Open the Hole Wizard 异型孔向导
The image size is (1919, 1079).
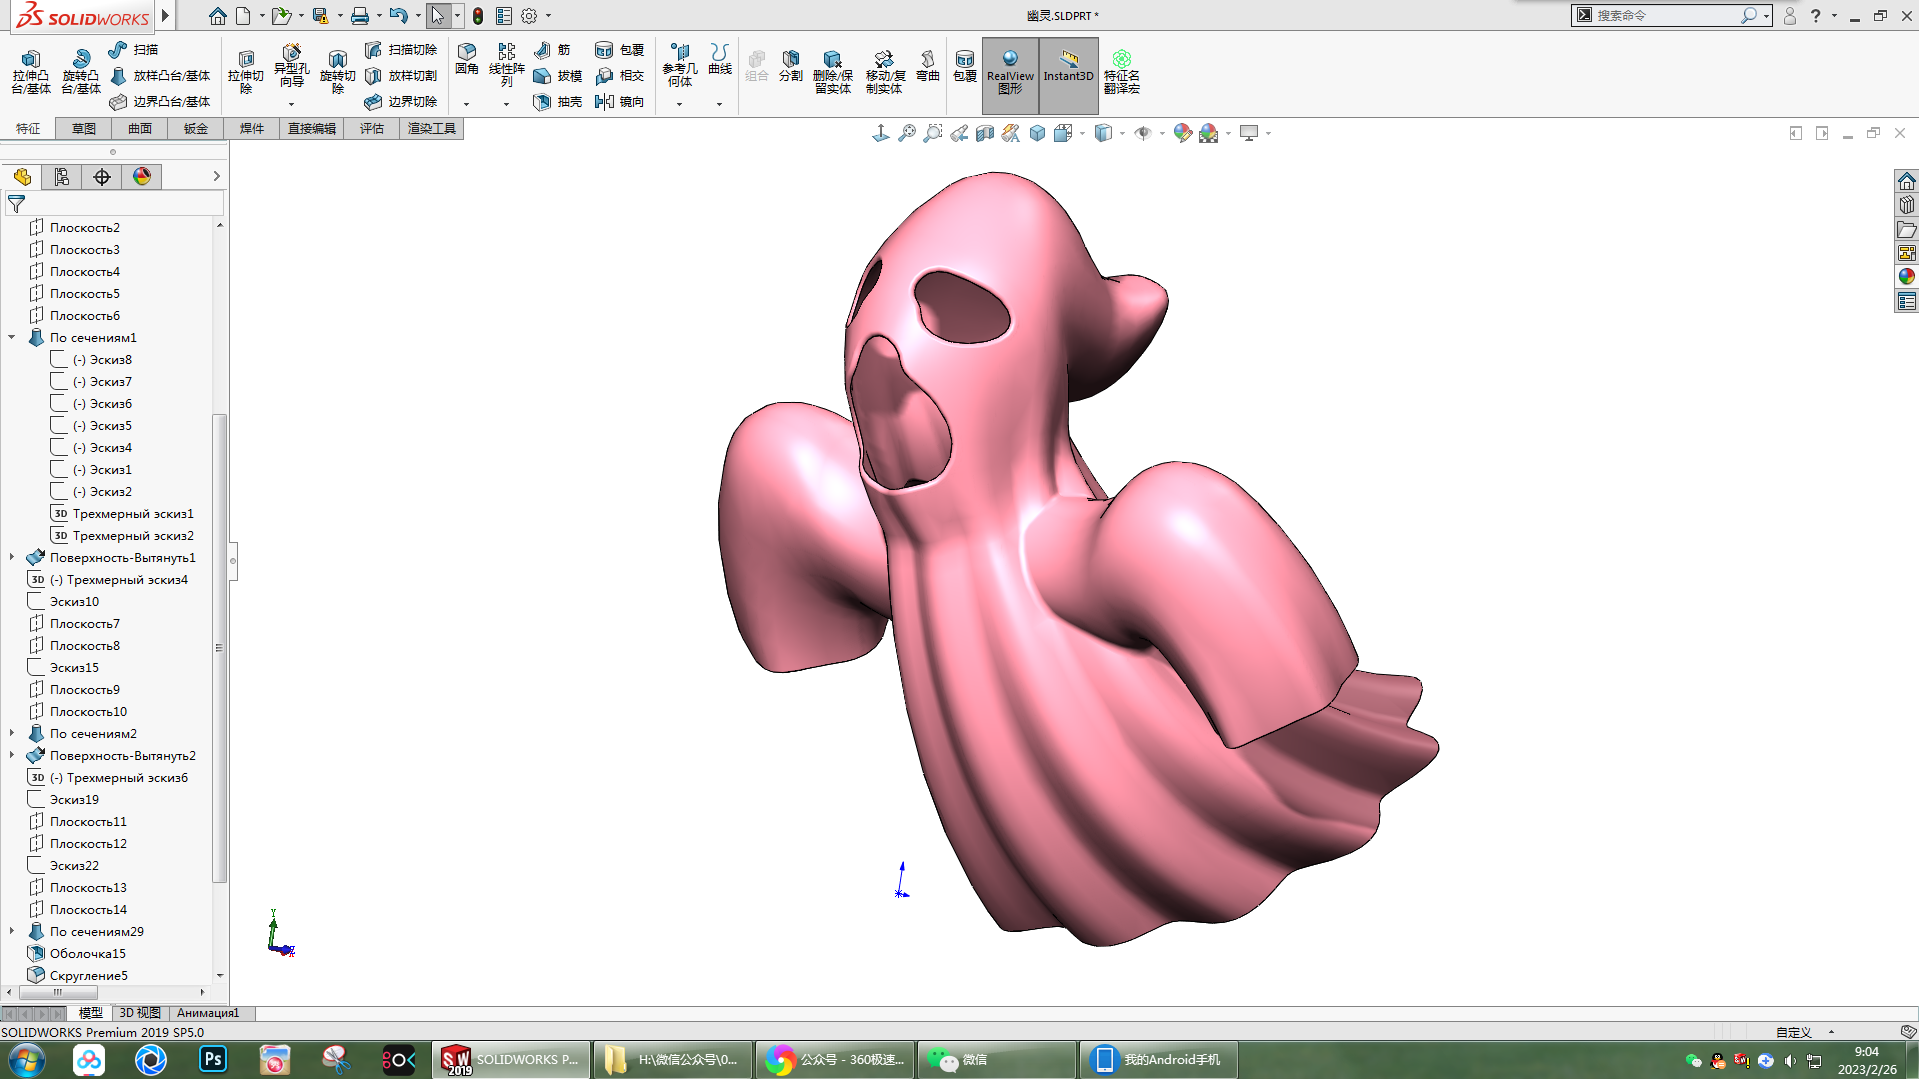291,66
